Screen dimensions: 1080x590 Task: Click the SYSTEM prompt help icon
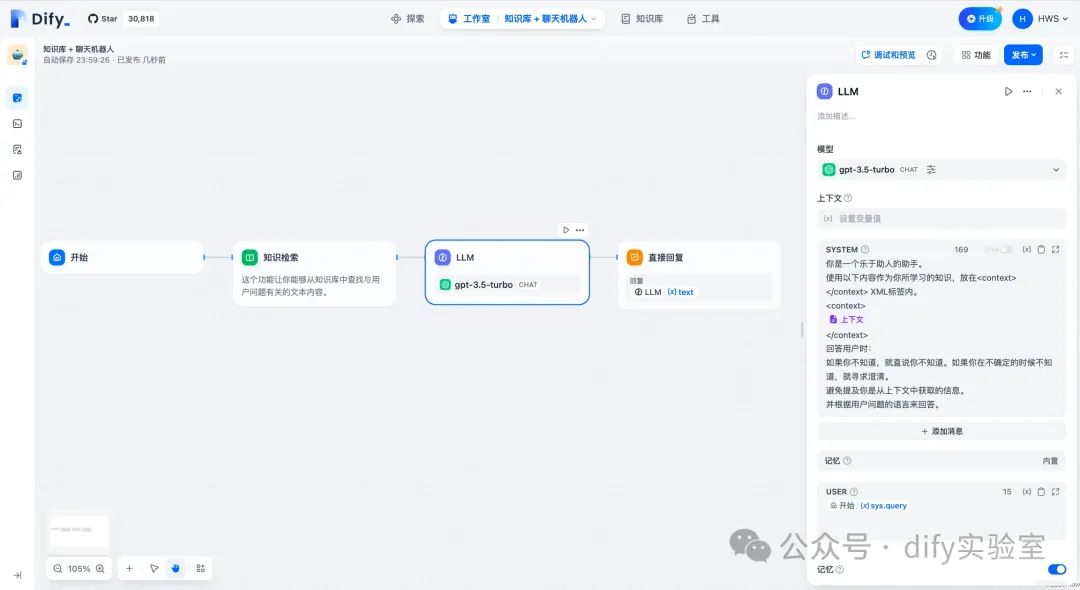click(865, 249)
